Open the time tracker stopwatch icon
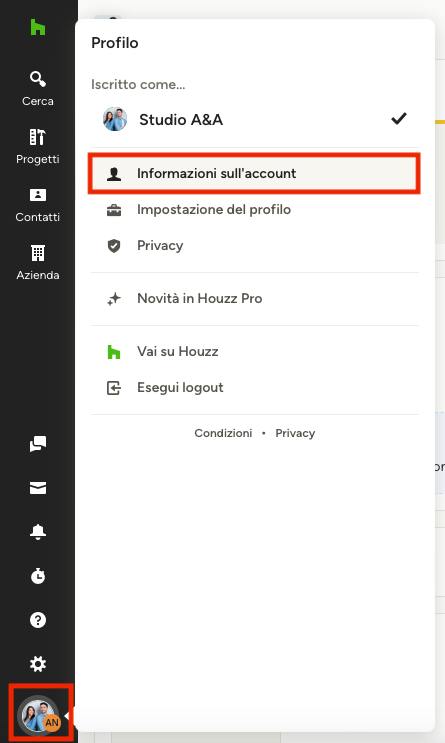The width and height of the screenshot is (445, 743). 38,576
